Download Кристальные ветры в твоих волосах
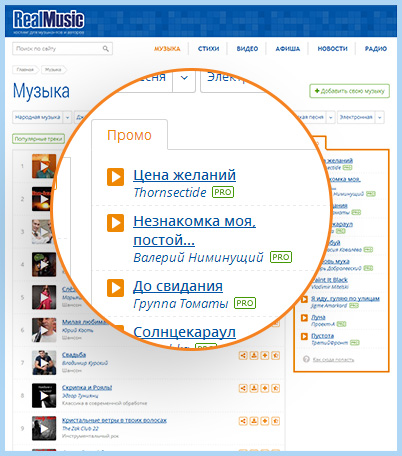The image size is (402, 456). (x=254, y=421)
